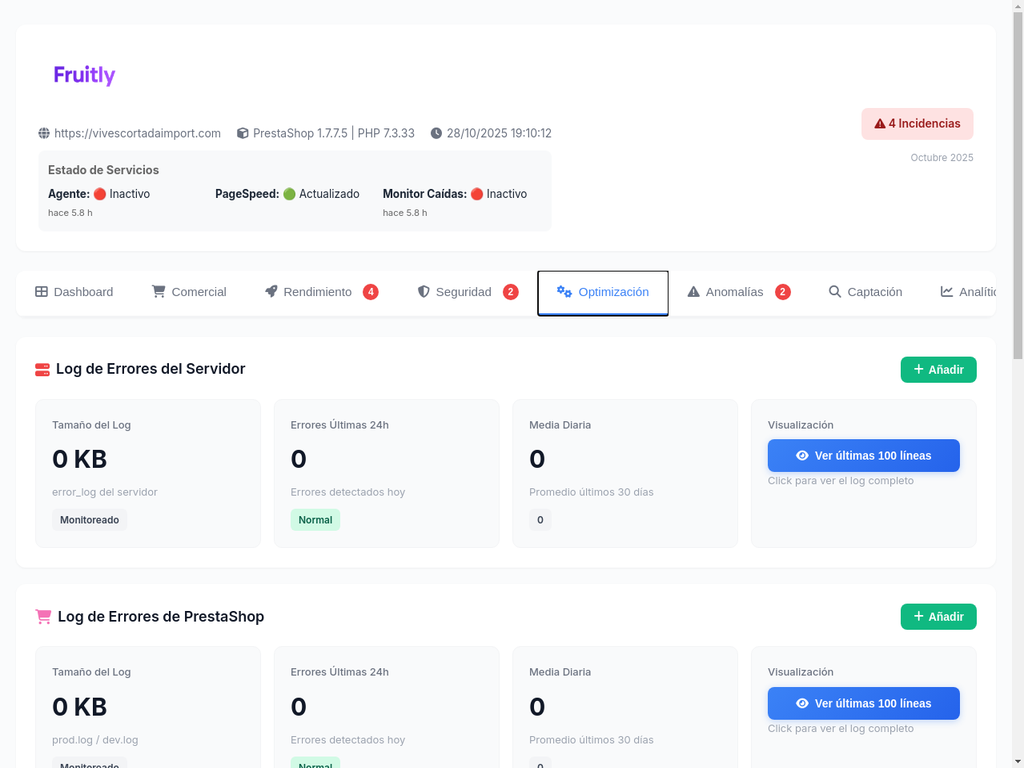Select the Optimización gears icon
The width and height of the screenshot is (1024, 768).
(x=563, y=292)
